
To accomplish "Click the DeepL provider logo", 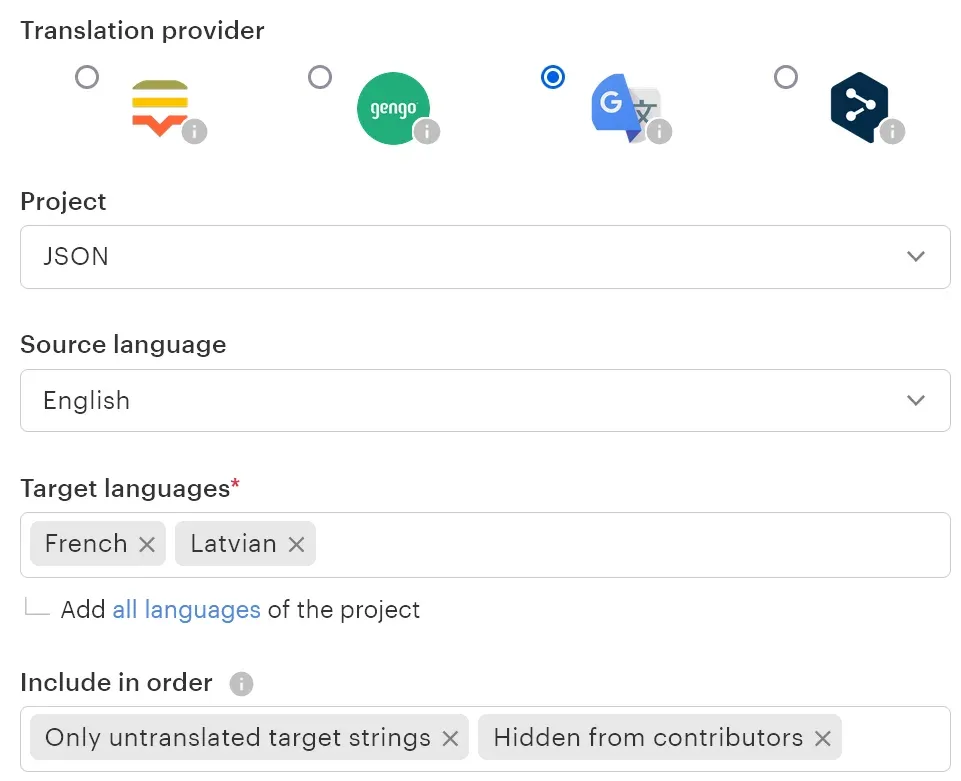I will [858, 106].
